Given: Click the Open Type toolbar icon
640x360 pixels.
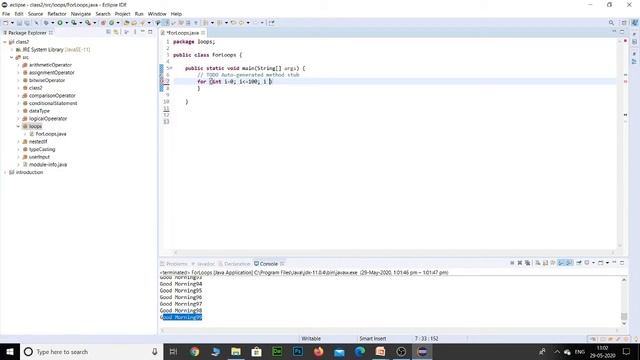Looking at the screenshot, I should 126,23.
